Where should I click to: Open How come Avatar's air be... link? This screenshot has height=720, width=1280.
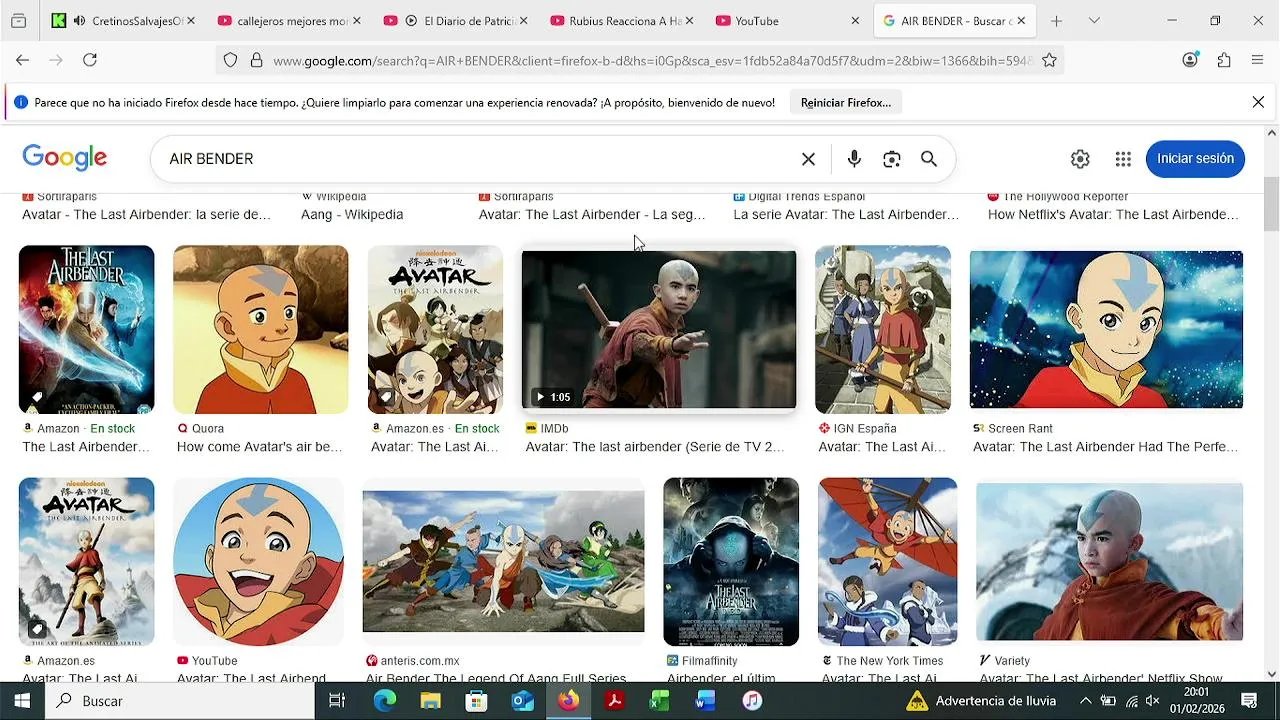[x=259, y=447]
